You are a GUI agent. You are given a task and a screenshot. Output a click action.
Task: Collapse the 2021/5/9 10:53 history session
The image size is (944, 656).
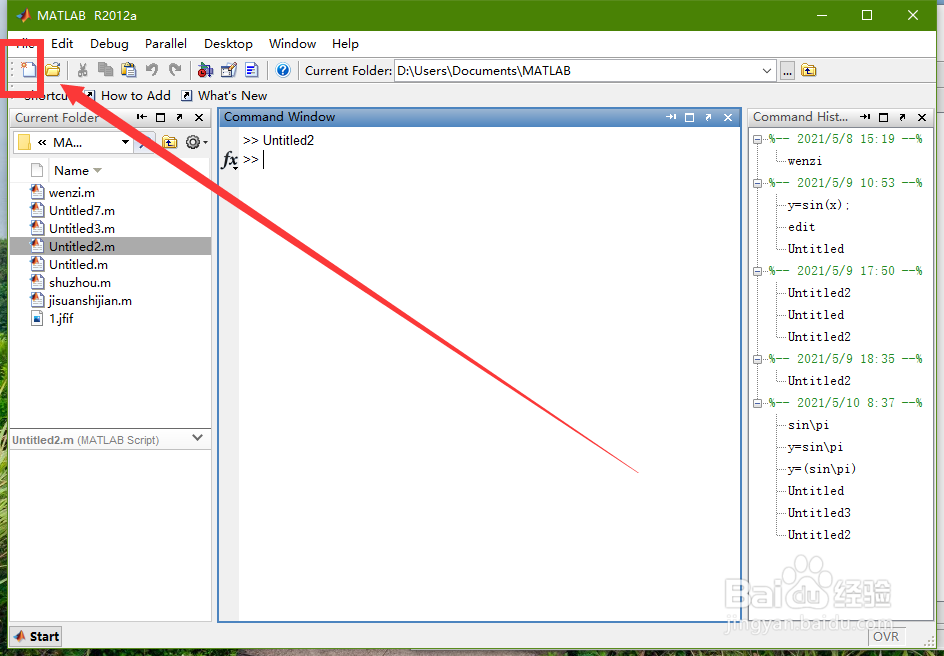(x=757, y=184)
